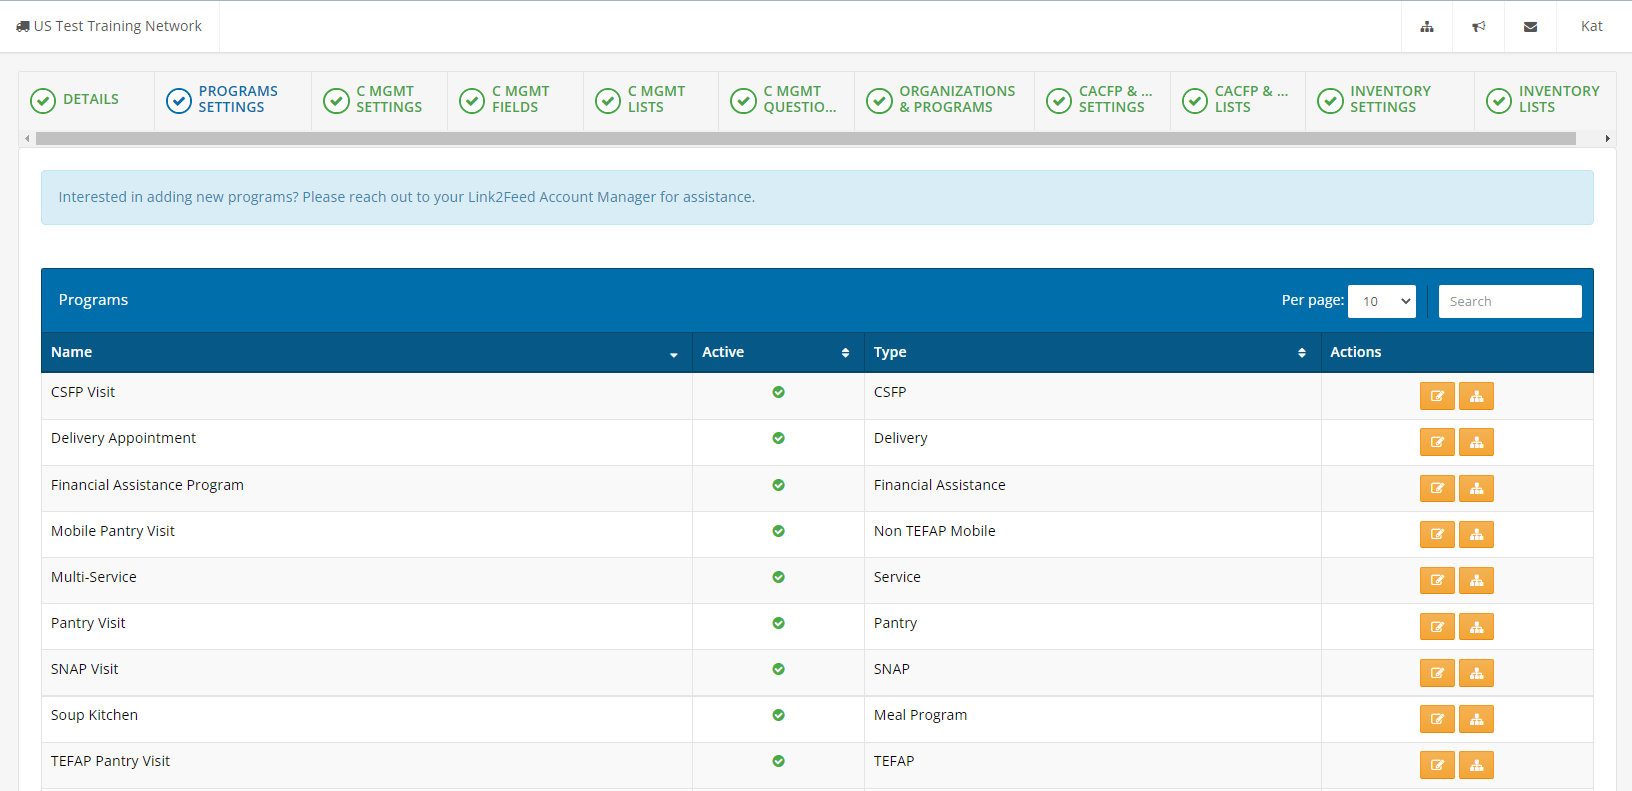This screenshot has width=1632, height=791.
Task: Switch to the Organizations & Programs tab
Action: click(x=943, y=100)
